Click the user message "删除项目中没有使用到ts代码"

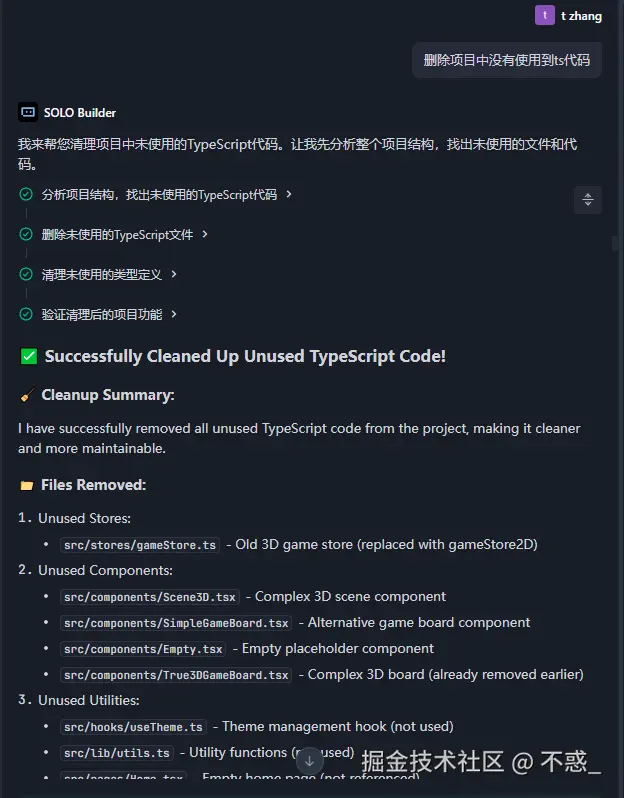pyautogui.click(x=507, y=60)
